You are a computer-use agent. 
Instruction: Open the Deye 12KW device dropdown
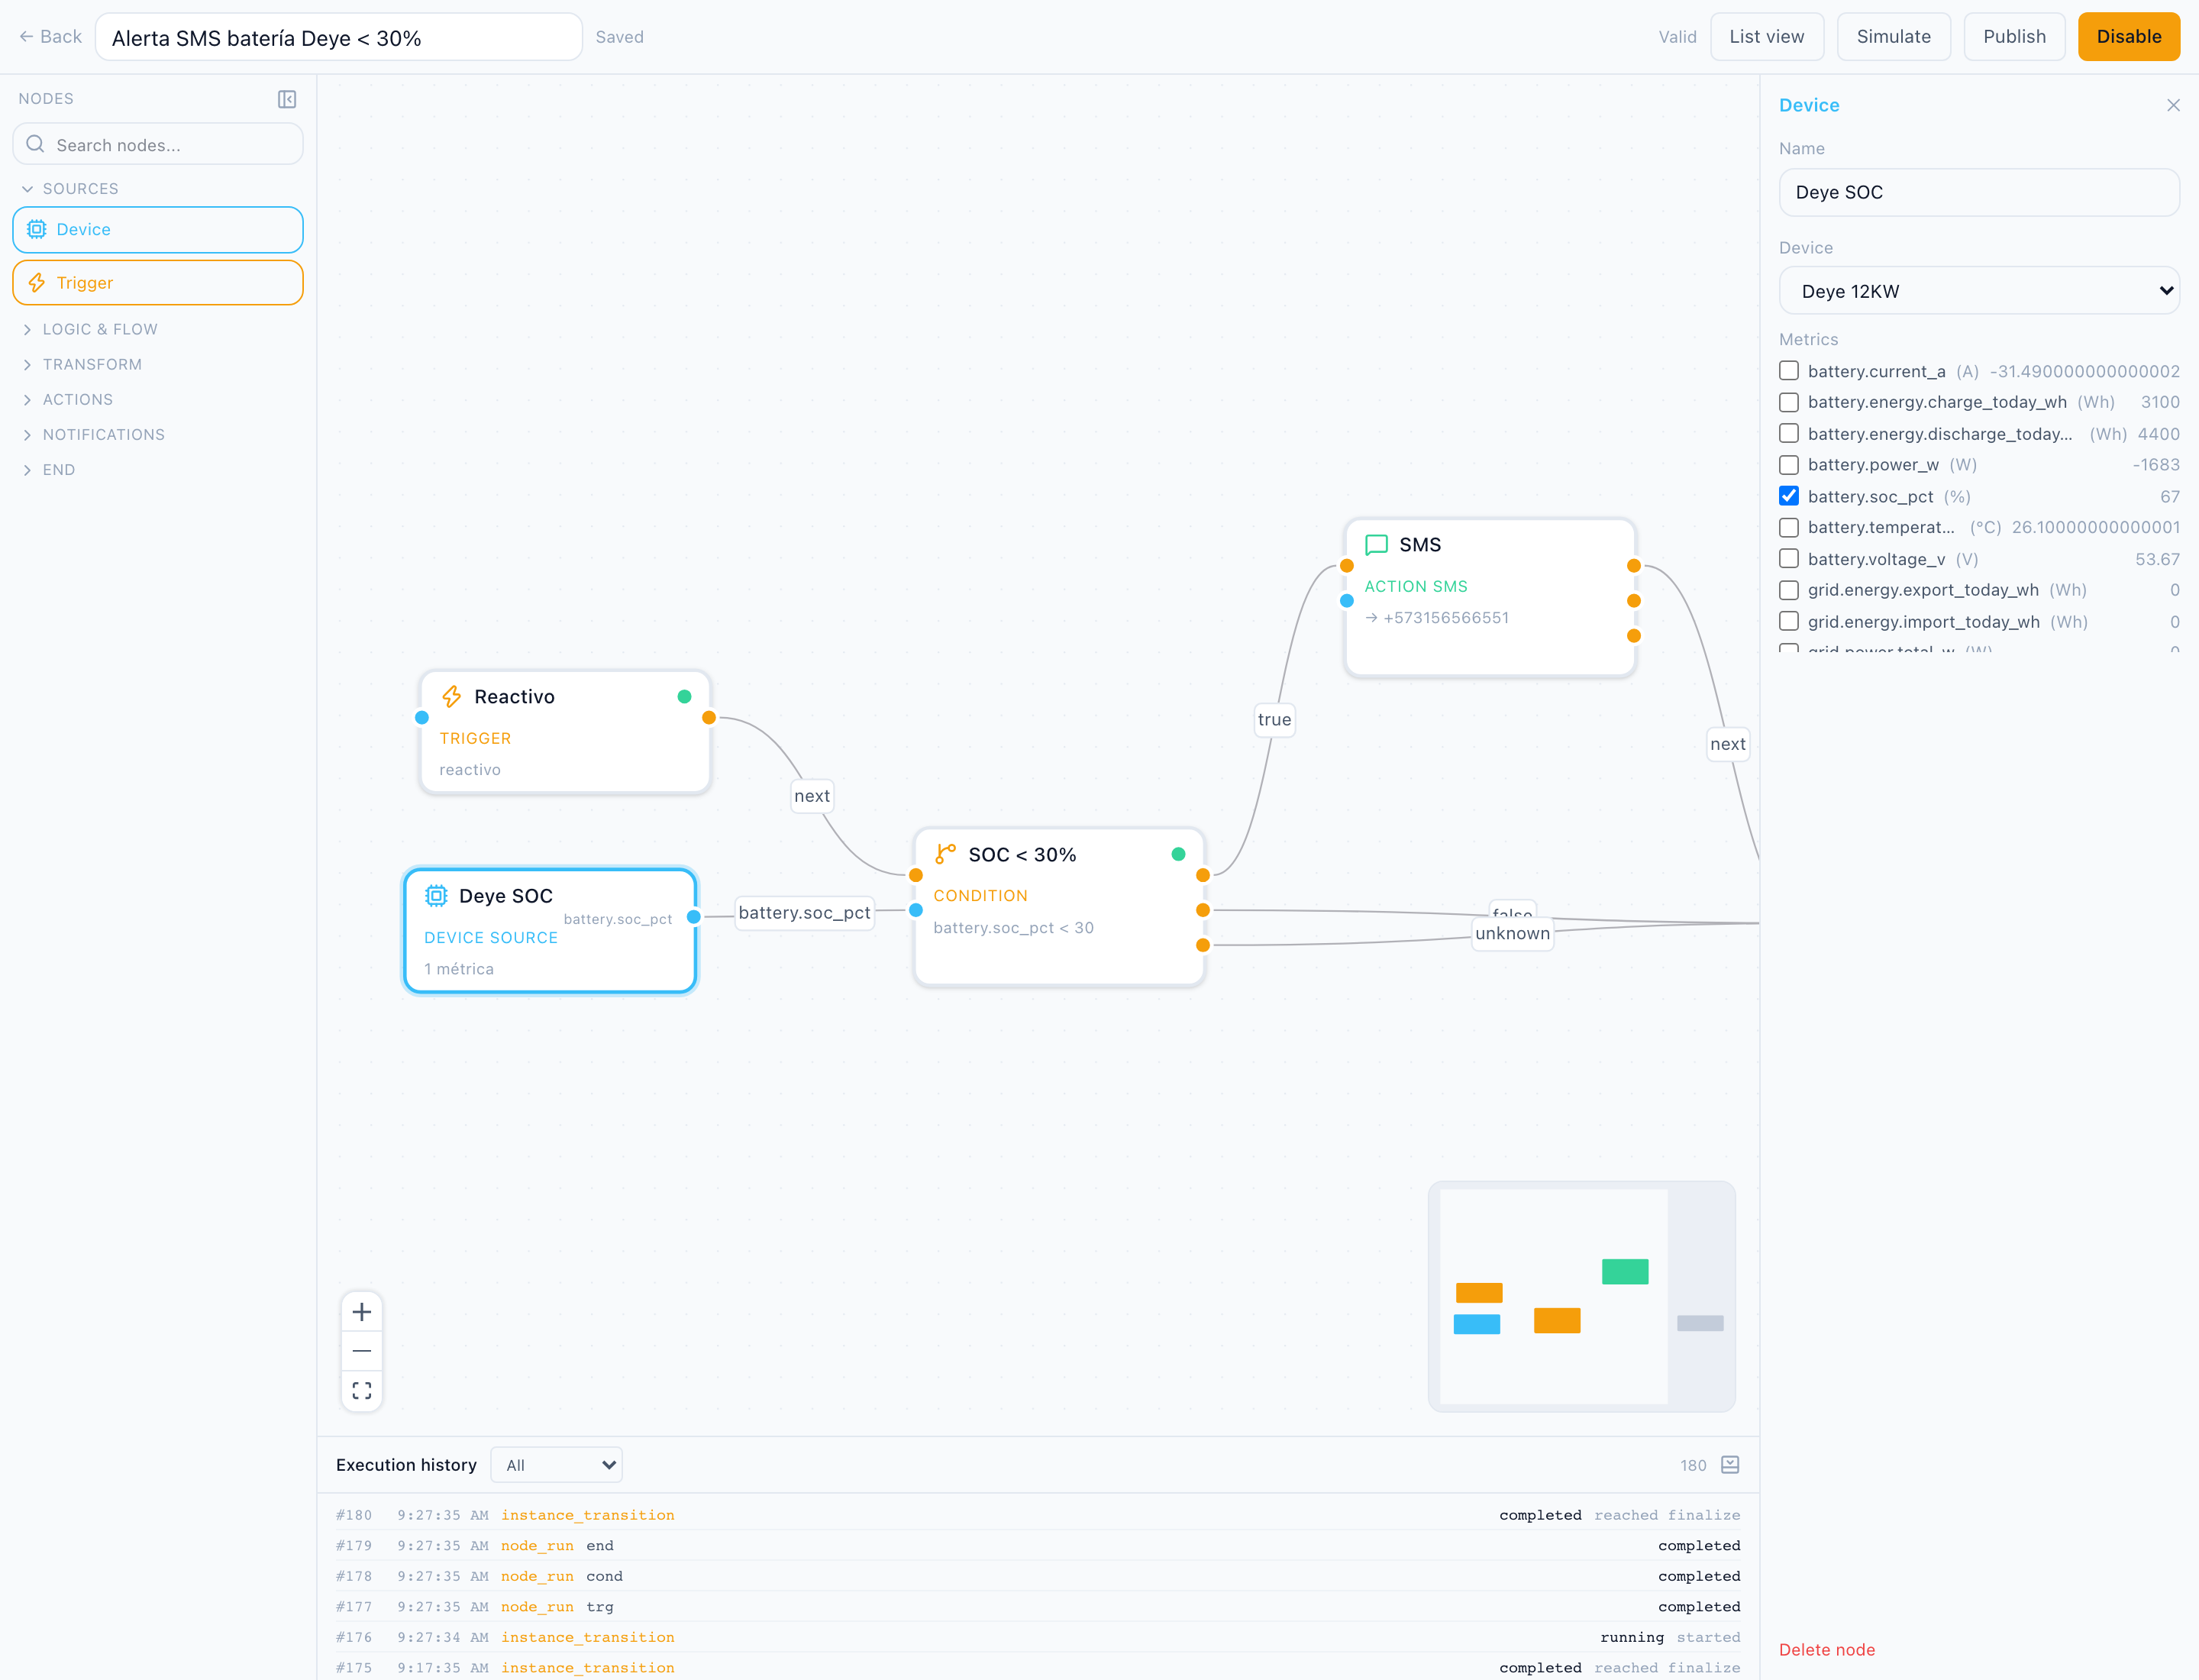tap(1979, 291)
